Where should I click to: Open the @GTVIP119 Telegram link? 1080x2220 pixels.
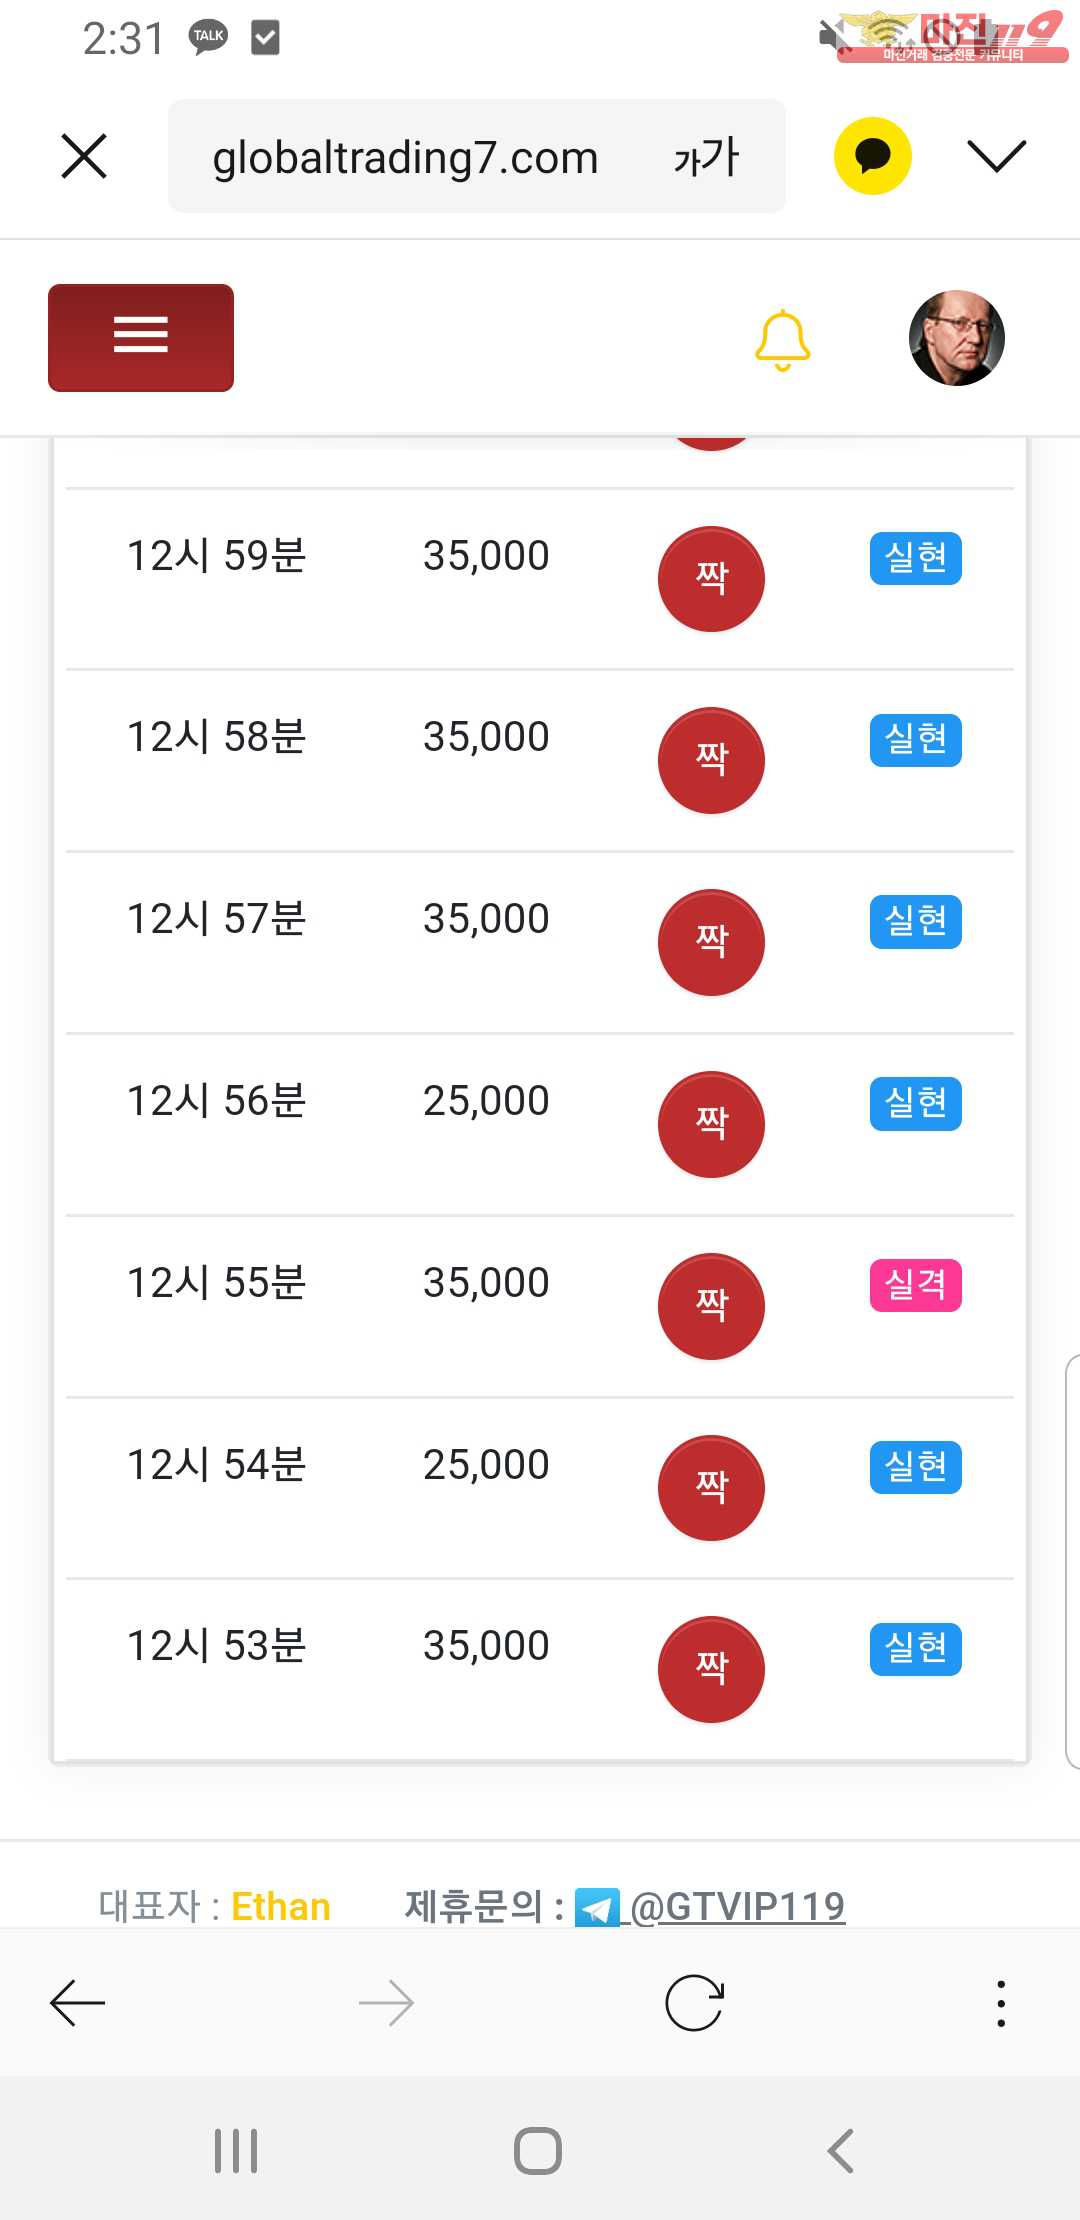click(736, 1906)
